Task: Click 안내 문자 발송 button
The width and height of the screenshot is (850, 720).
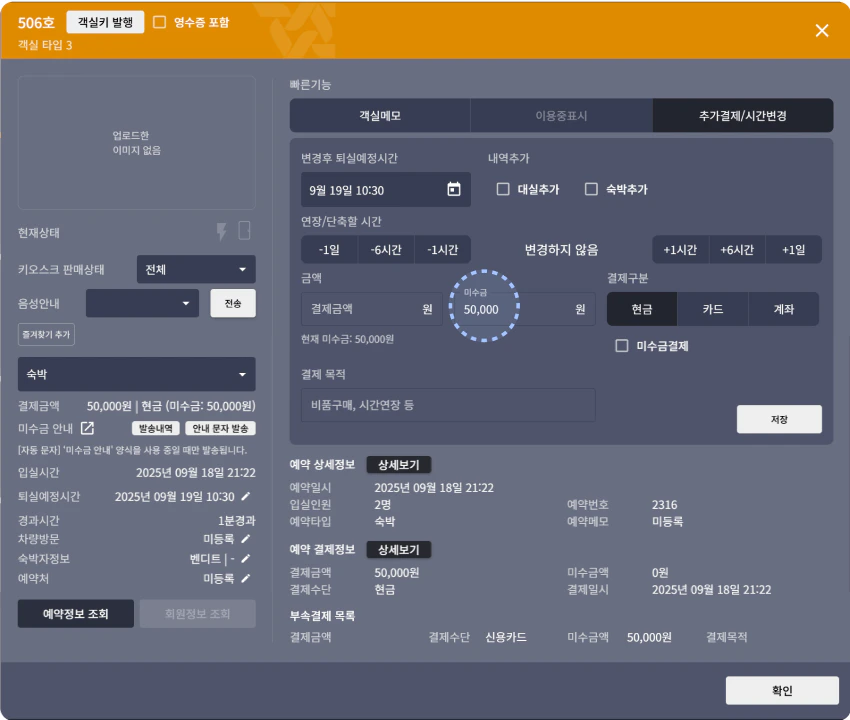Action: (x=221, y=428)
